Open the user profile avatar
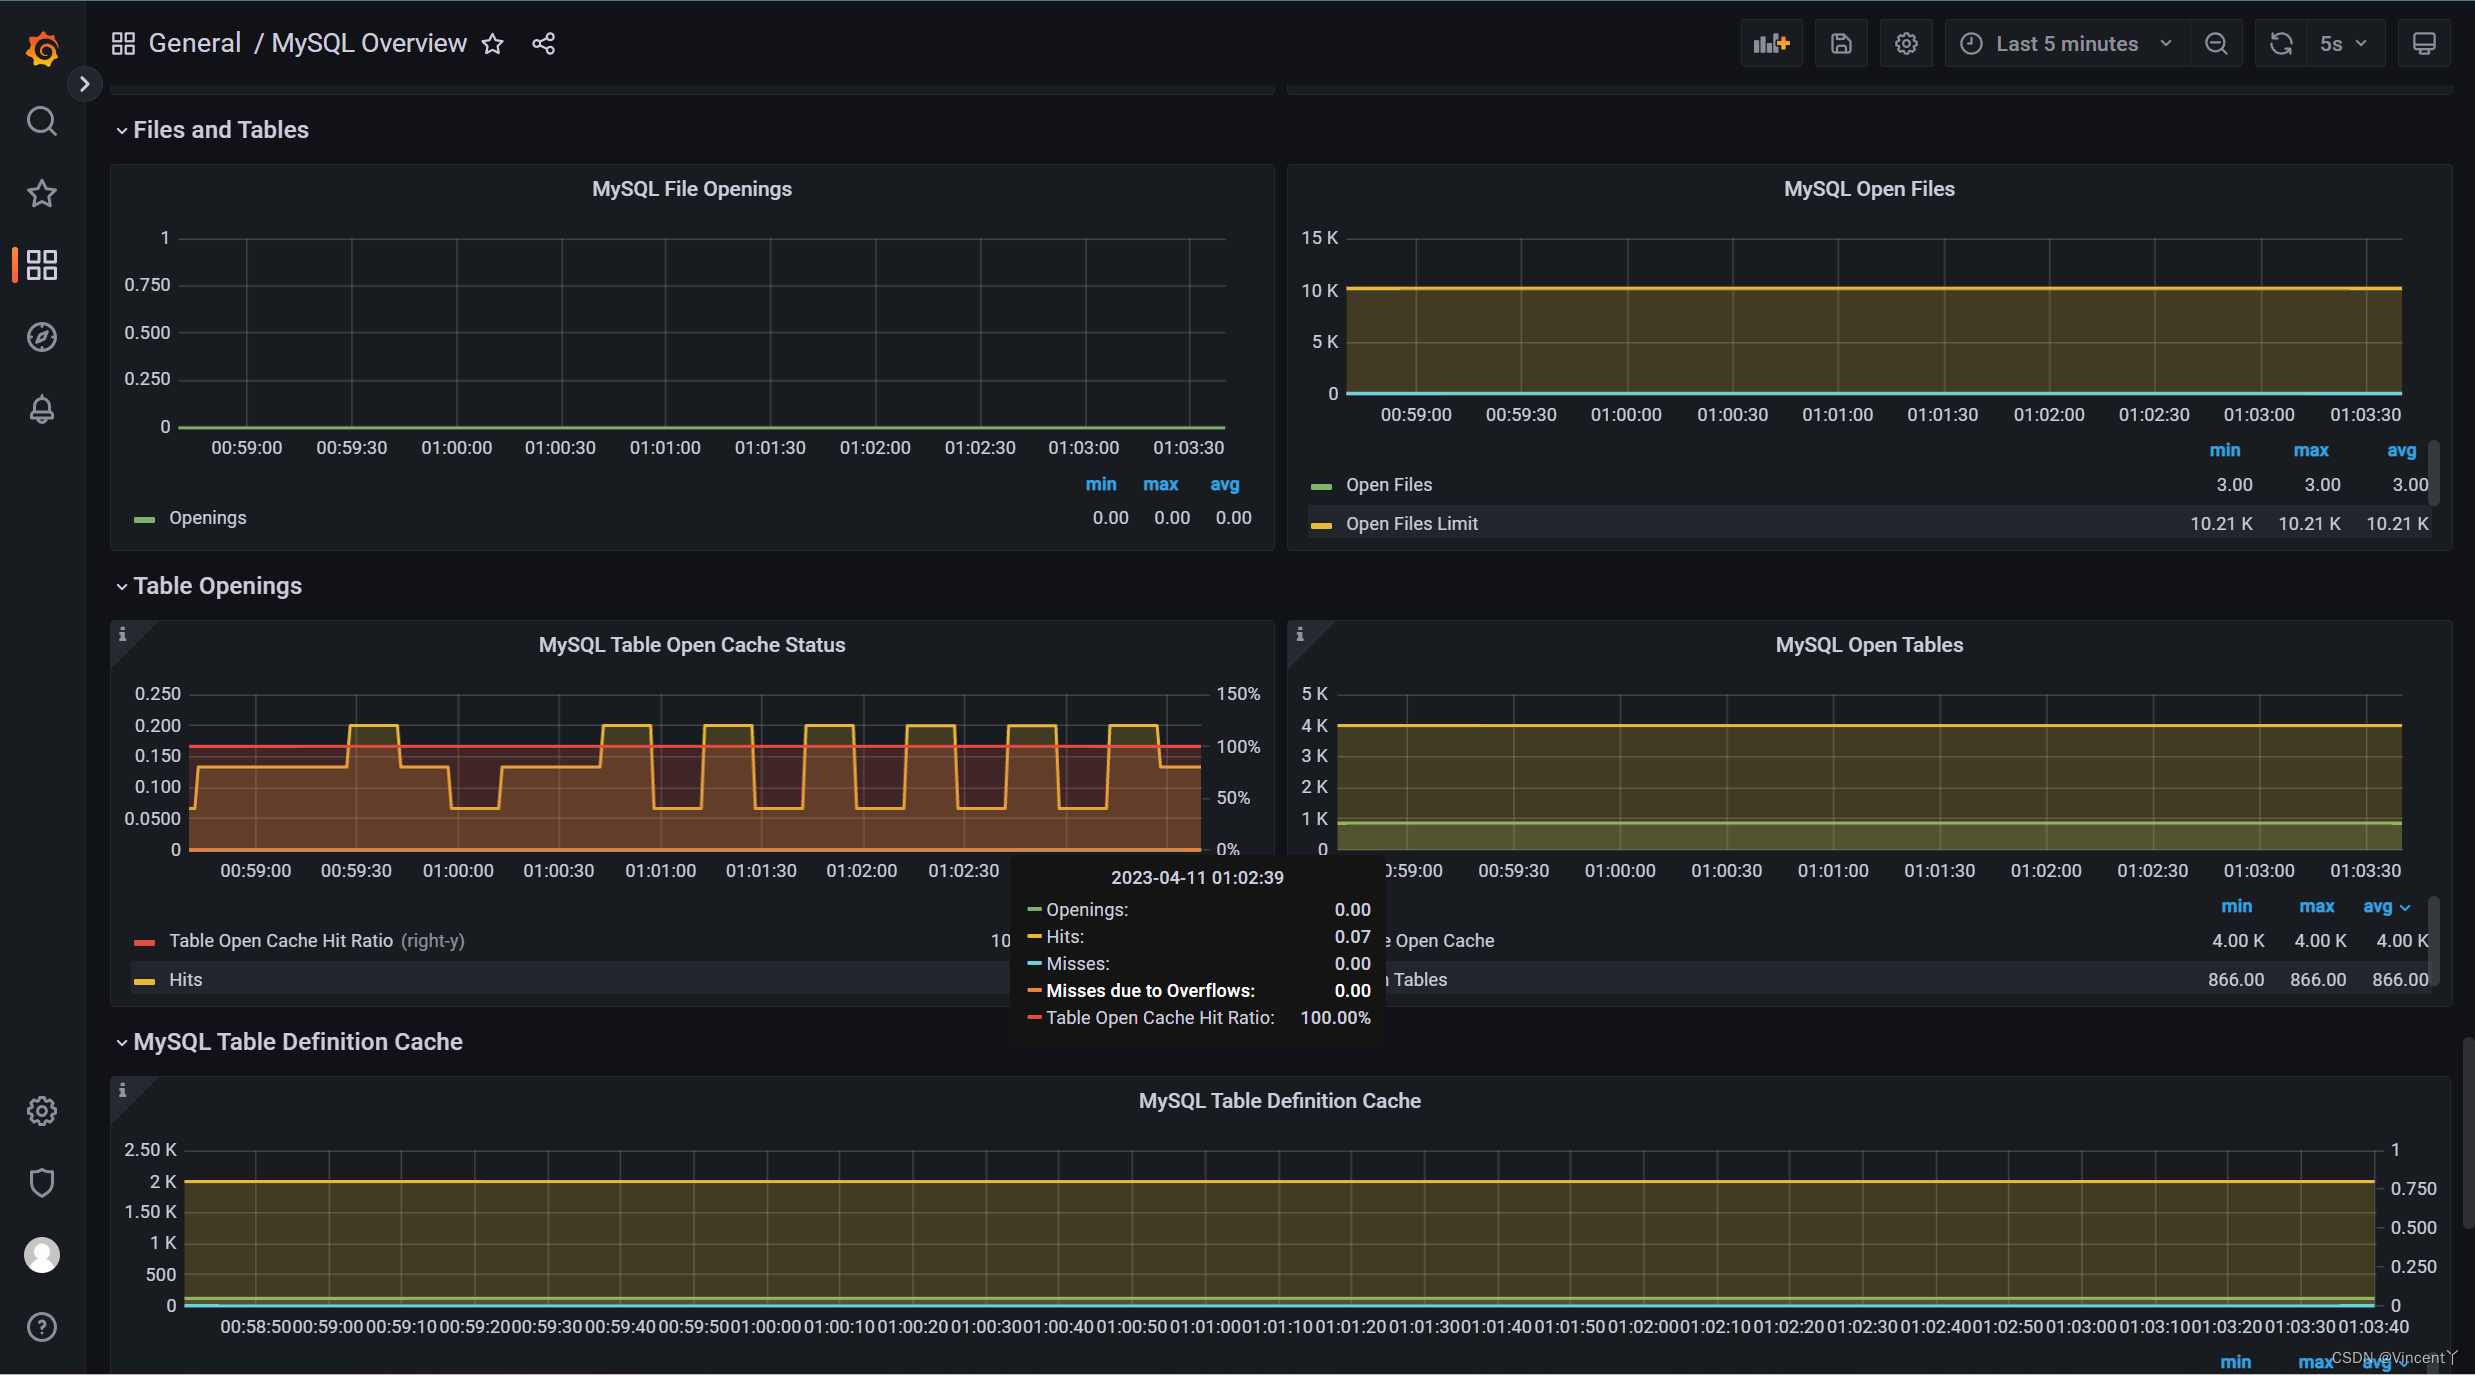The height and width of the screenshot is (1375, 2475). (42, 1255)
